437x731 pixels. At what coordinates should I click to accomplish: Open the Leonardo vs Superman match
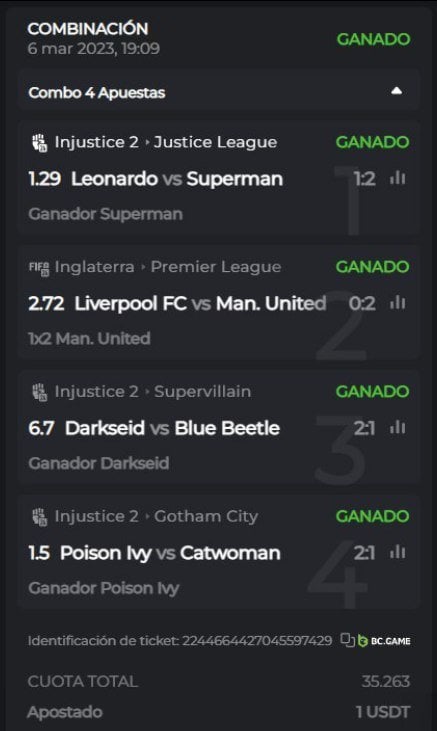pyautogui.click(x=177, y=179)
